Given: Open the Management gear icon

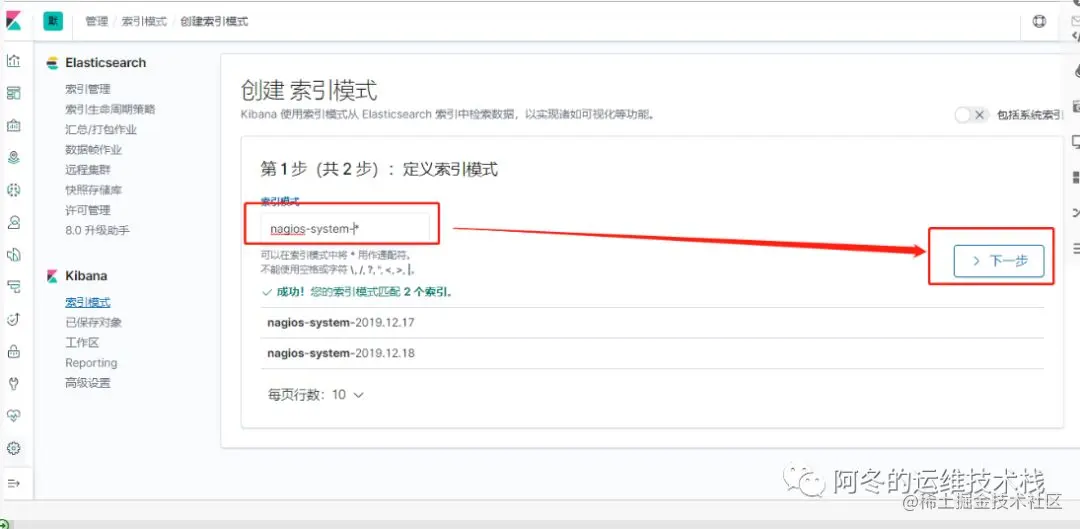Looking at the screenshot, I should point(13,448).
